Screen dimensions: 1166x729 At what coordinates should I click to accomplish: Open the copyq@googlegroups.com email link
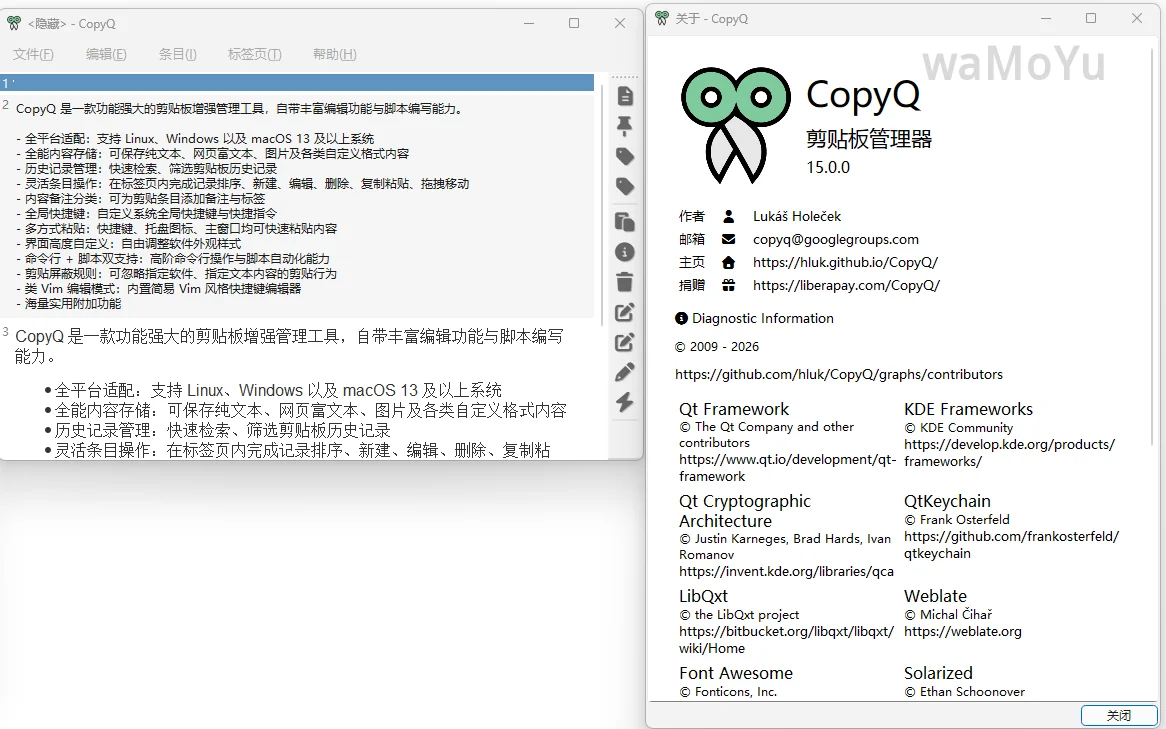(x=836, y=240)
